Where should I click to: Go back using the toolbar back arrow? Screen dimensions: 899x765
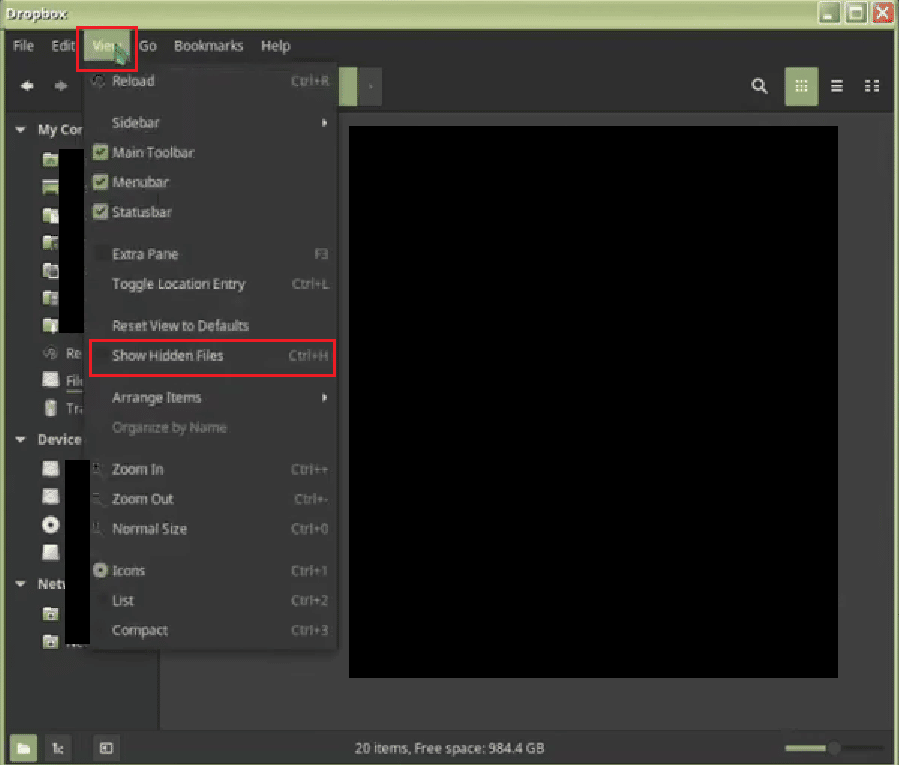[27, 86]
